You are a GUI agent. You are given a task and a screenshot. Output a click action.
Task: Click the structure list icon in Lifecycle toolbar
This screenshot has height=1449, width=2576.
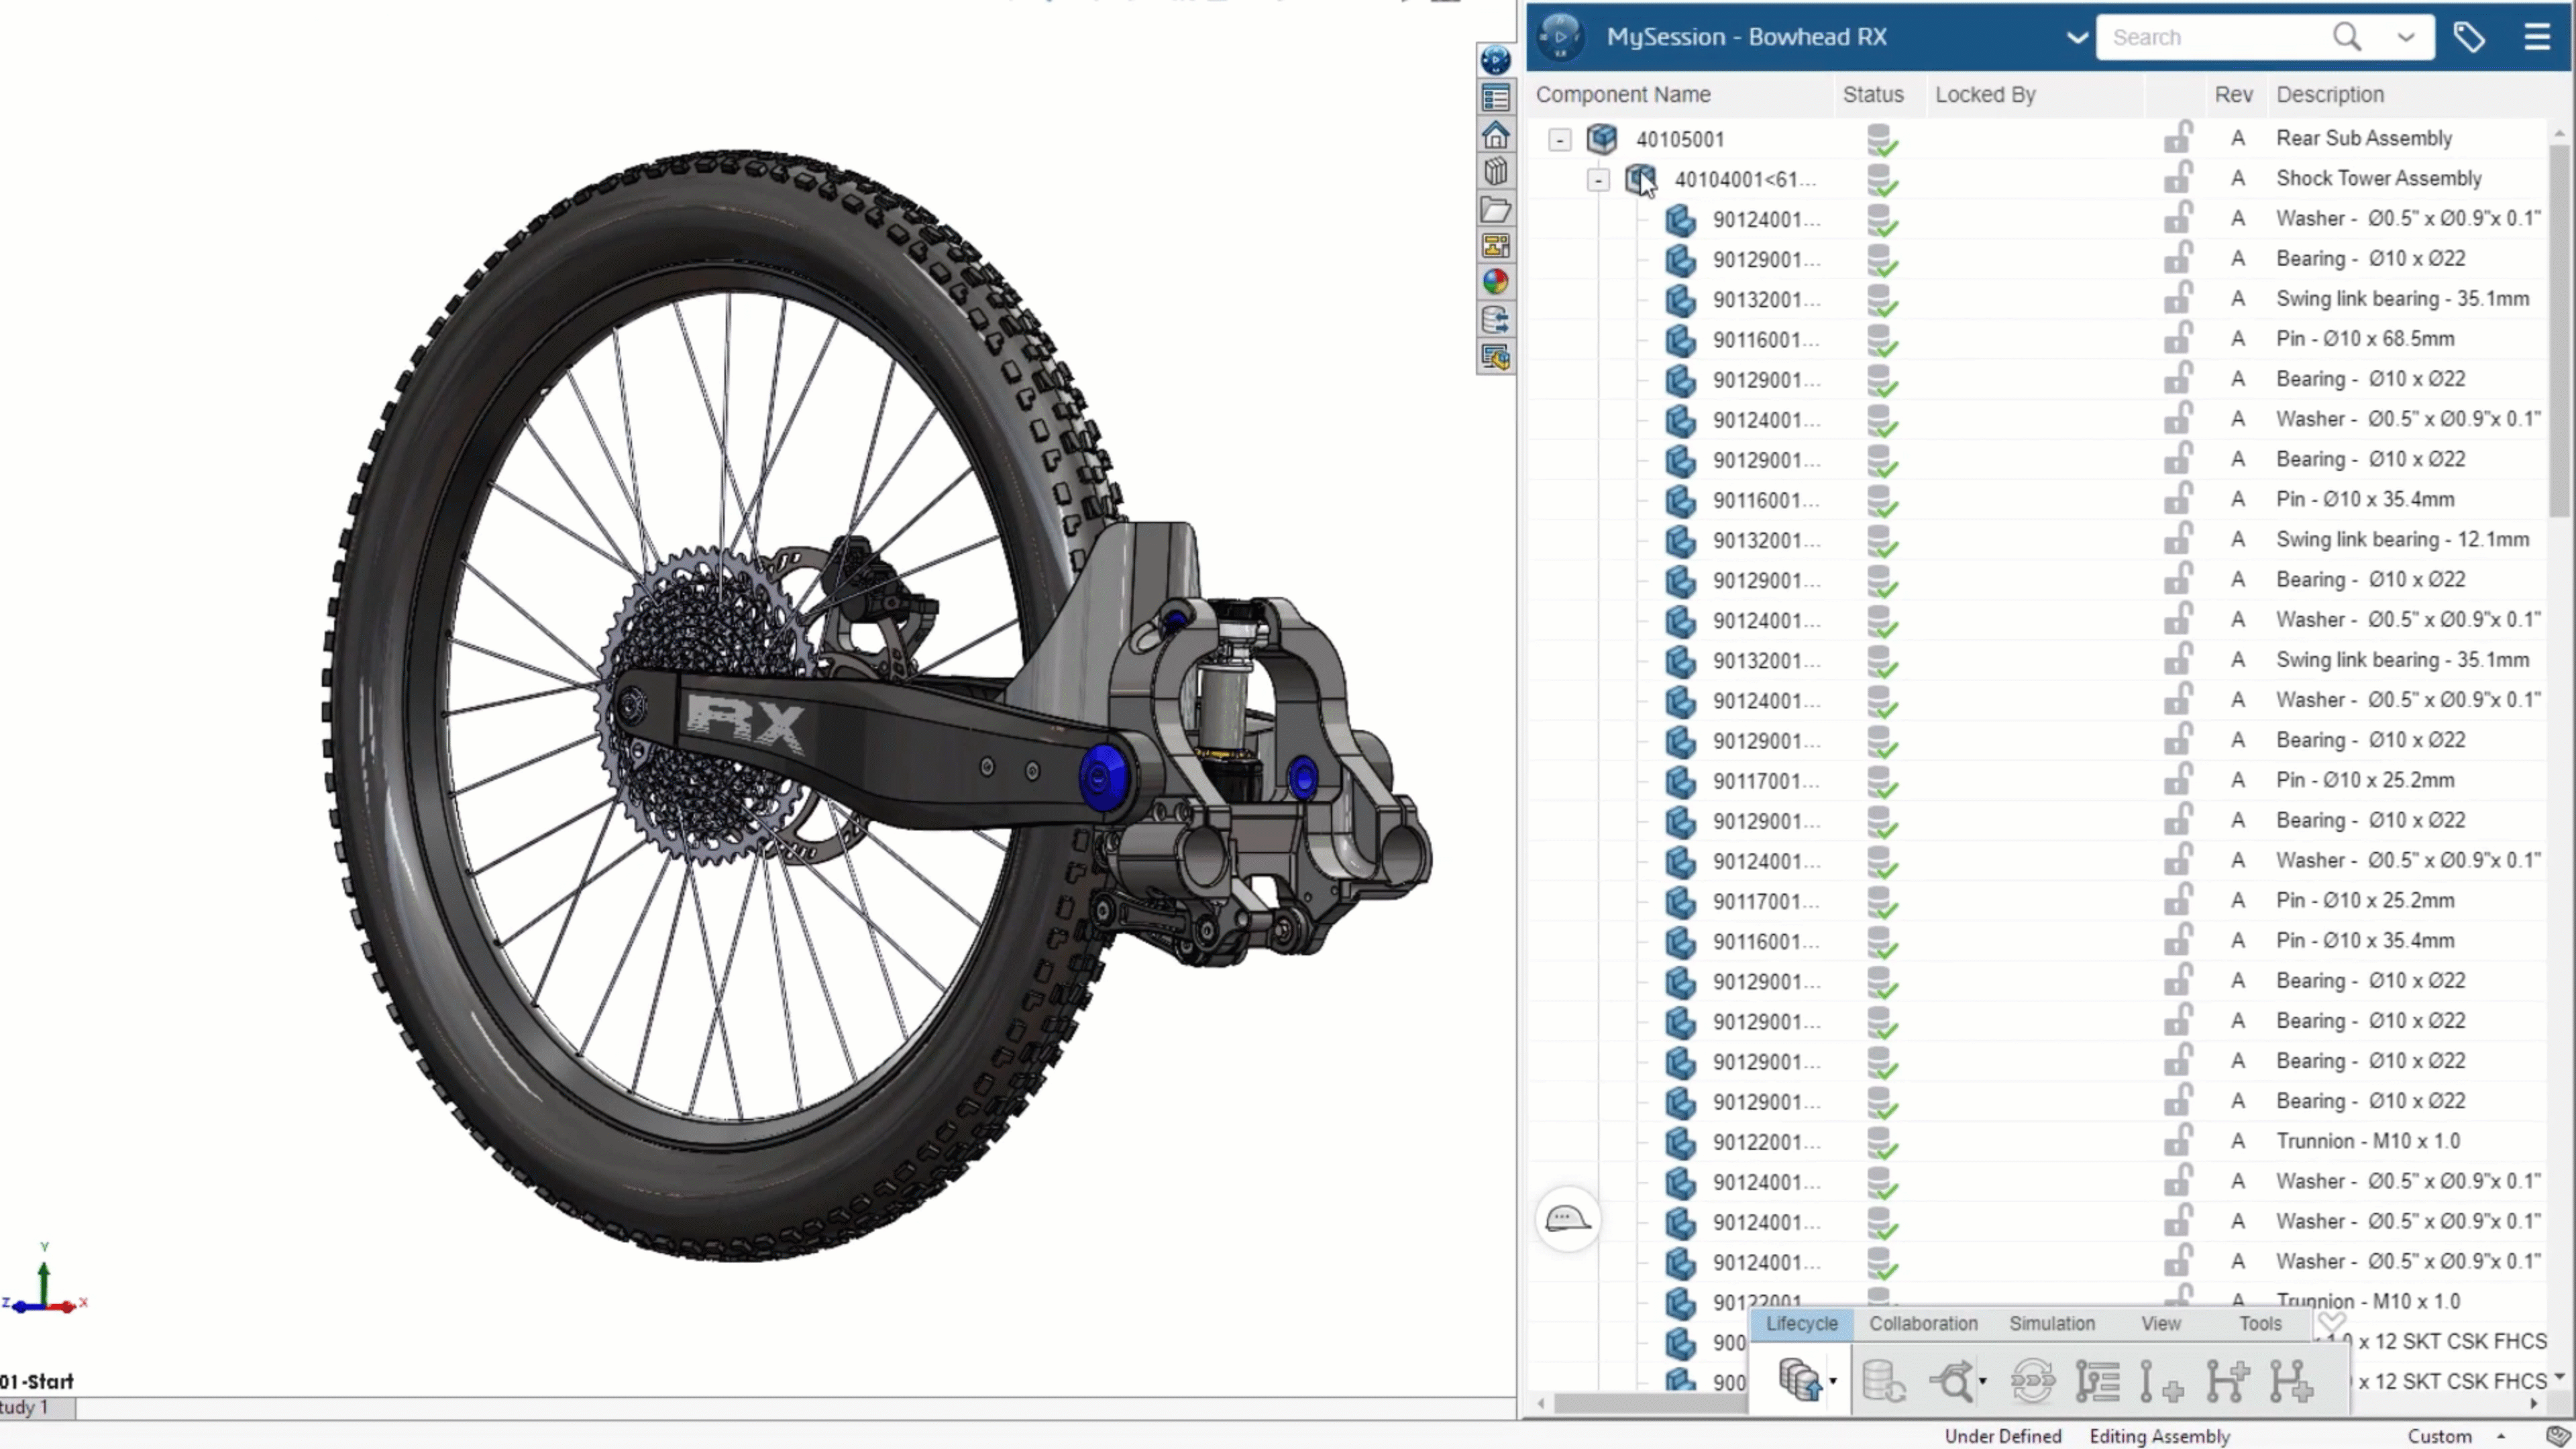coord(2097,1381)
